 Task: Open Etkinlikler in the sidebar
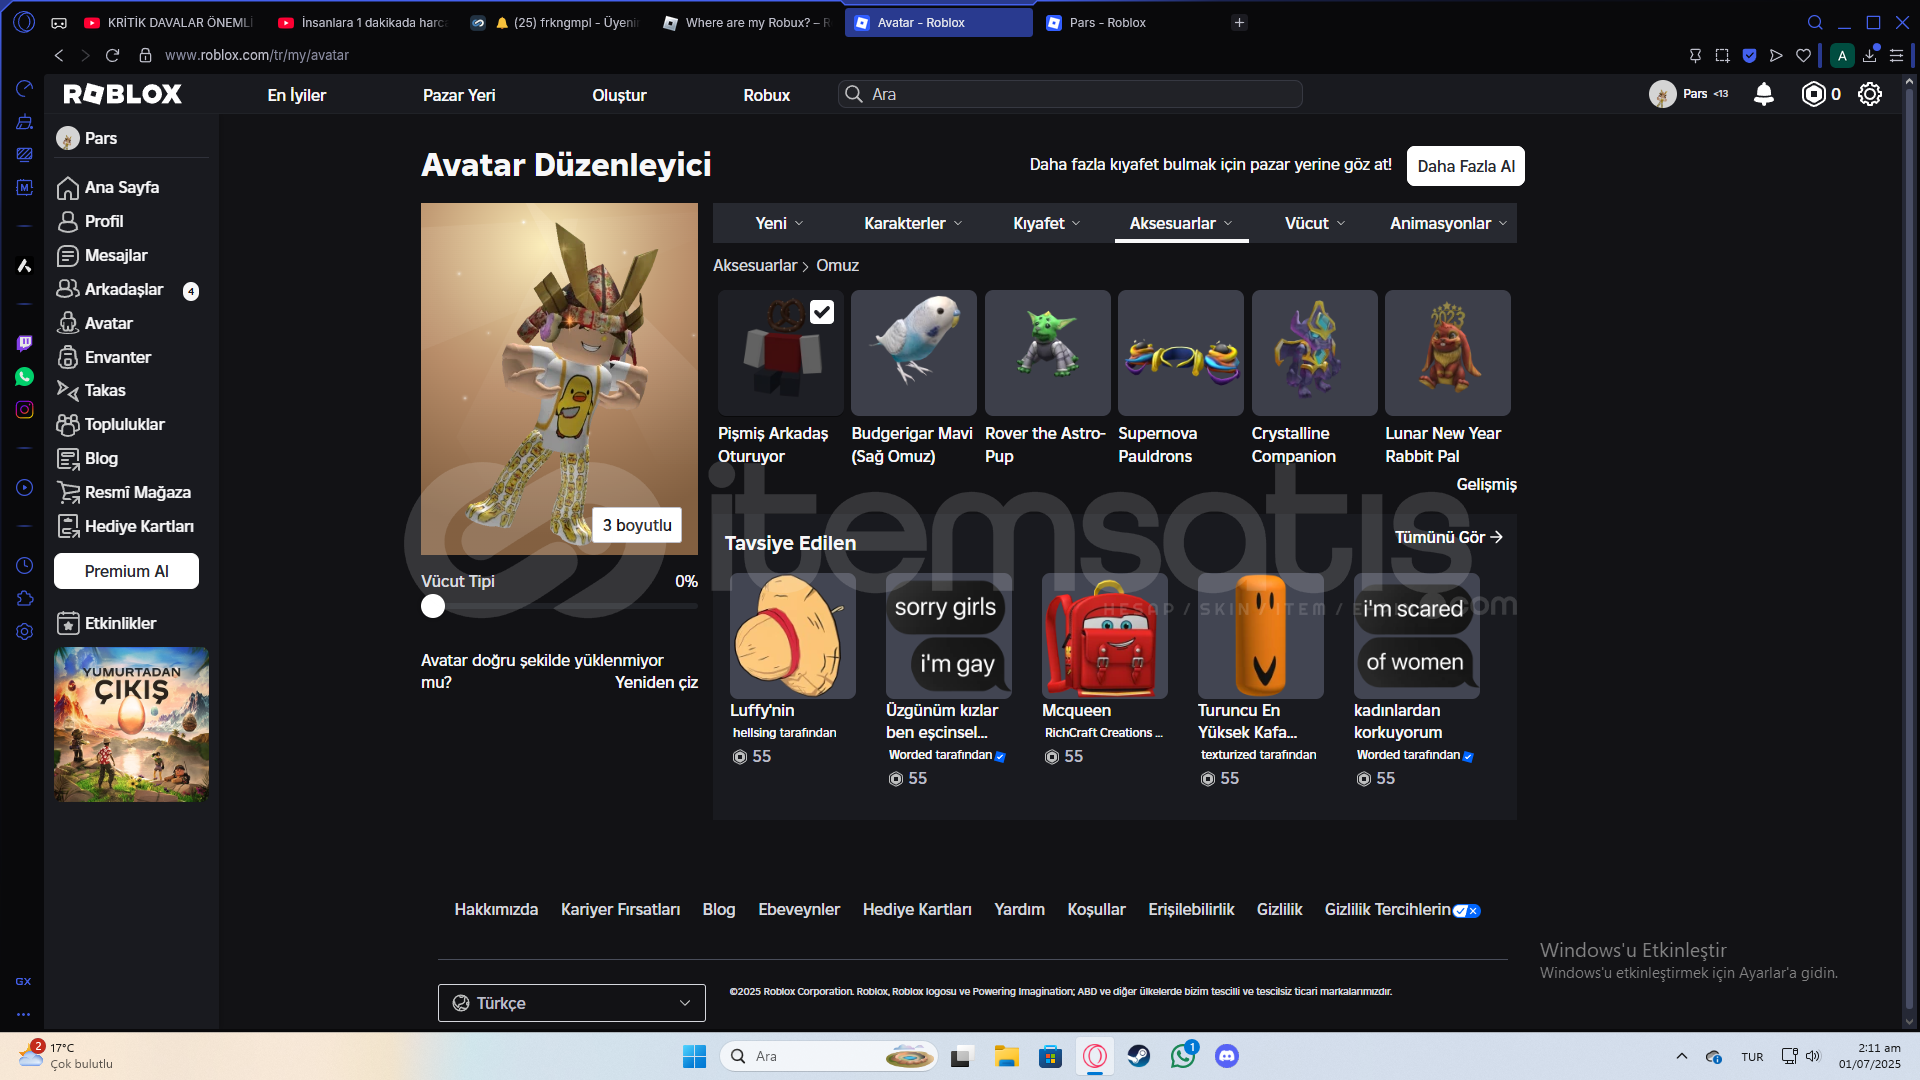click(x=120, y=623)
